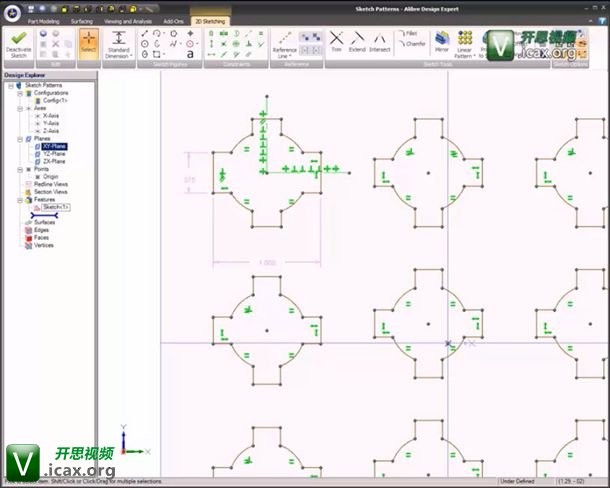Screen dimensions: 610x488
Task: Select the Line sketch tool
Action: click(x=145, y=33)
